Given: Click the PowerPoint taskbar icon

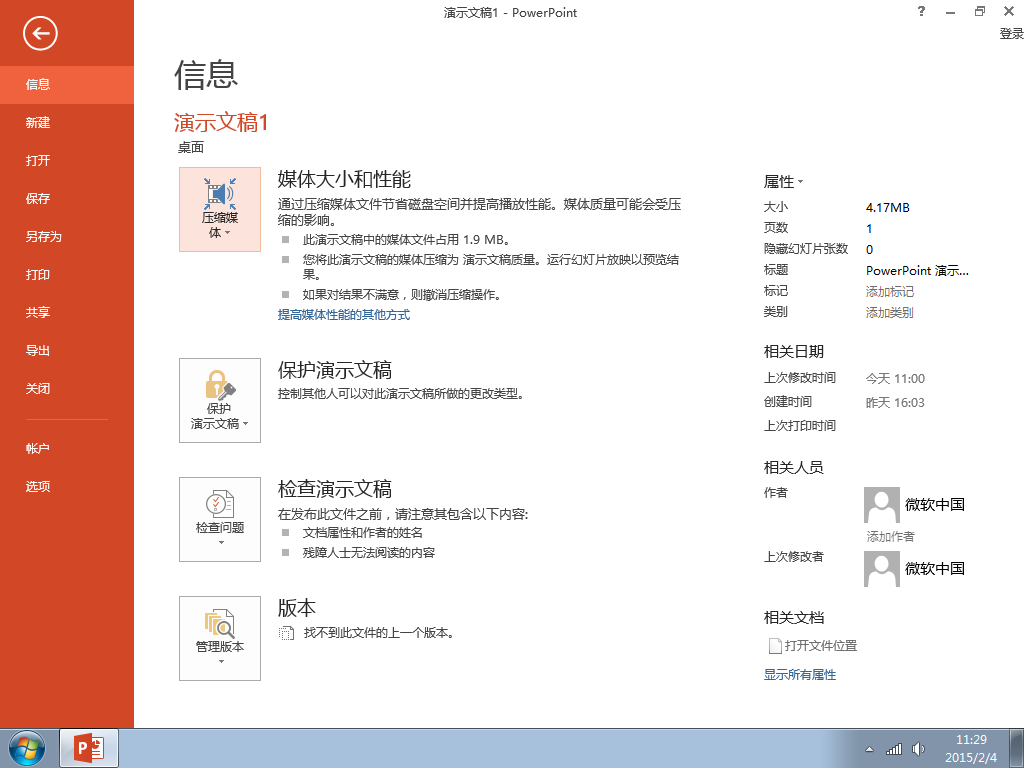Looking at the screenshot, I should point(89,748).
